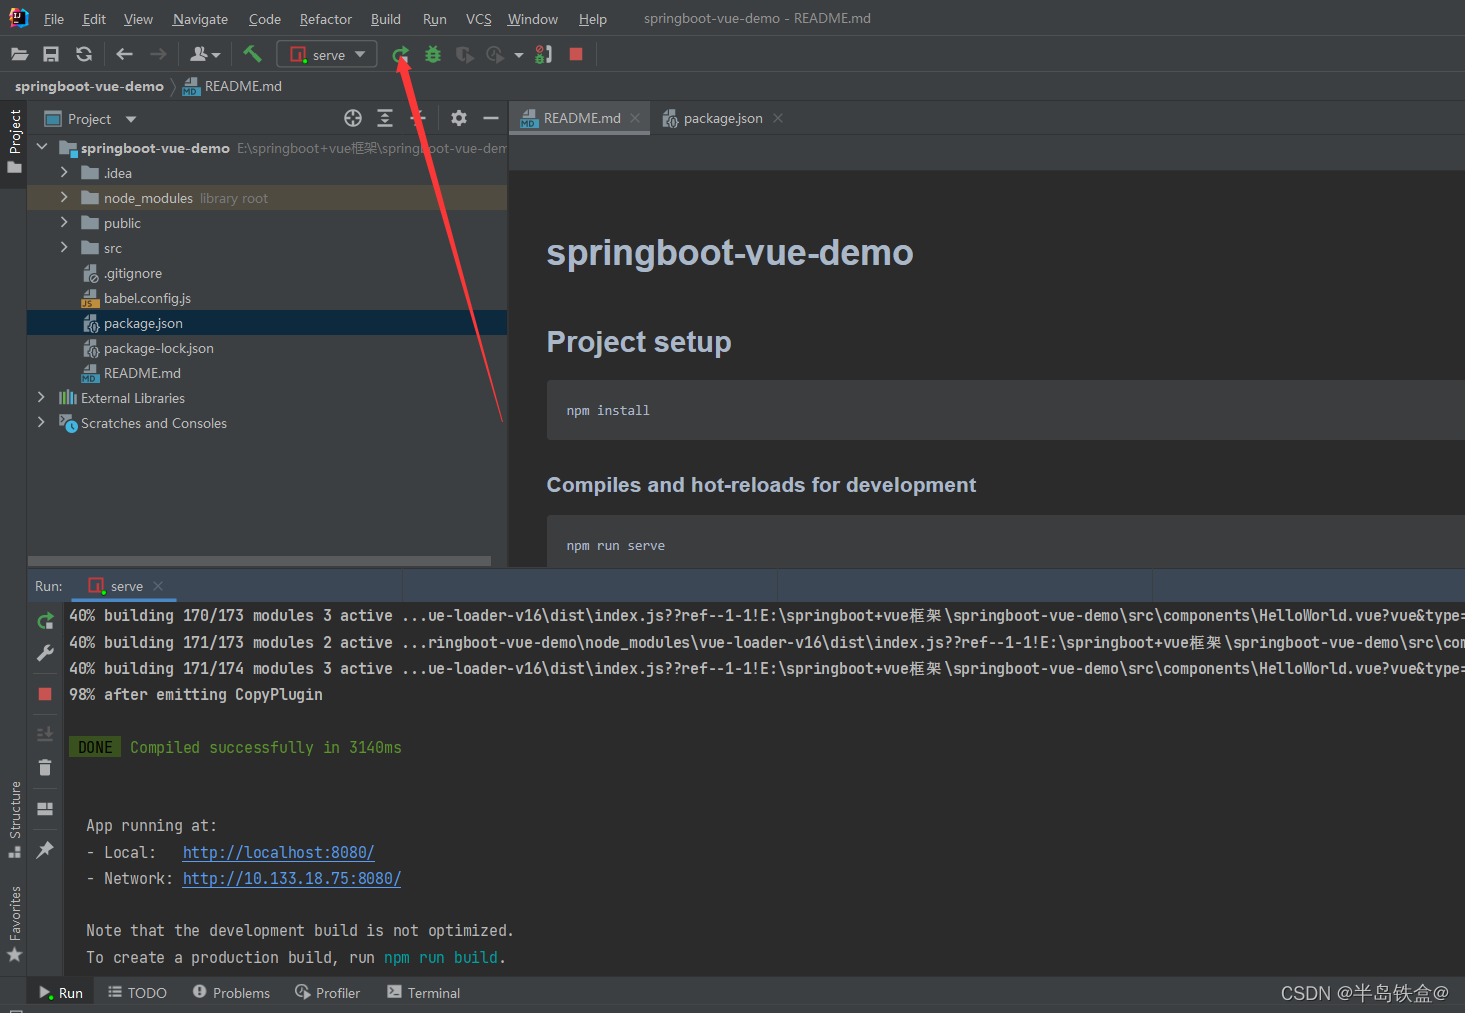The image size is (1465, 1013).
Task: Open the user profile toolbar dropdown
Action: click(x=205, y=54)
